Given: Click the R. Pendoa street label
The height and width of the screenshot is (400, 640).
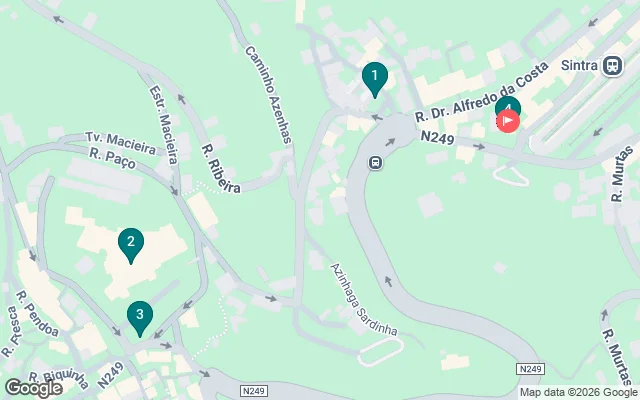Looking at the screenshot, I should tap(37, 313).
